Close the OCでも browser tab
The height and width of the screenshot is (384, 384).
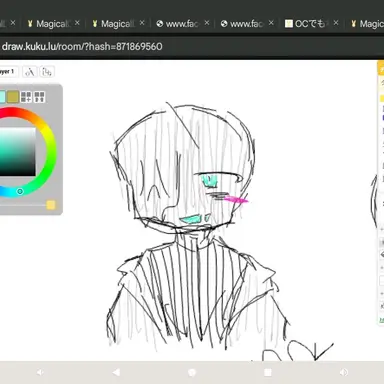(336, 23)
